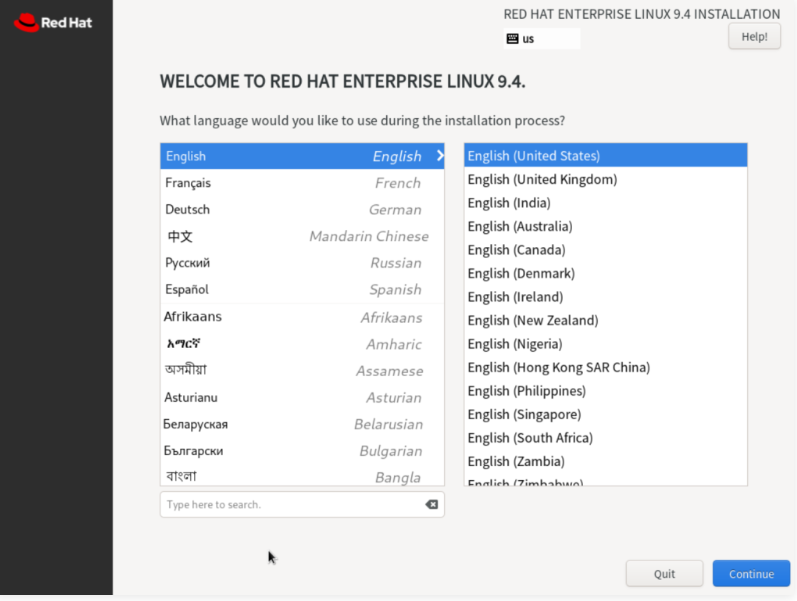Select Deutsch (German) language
Screen dimensions: 797x601
click(302, 209)
